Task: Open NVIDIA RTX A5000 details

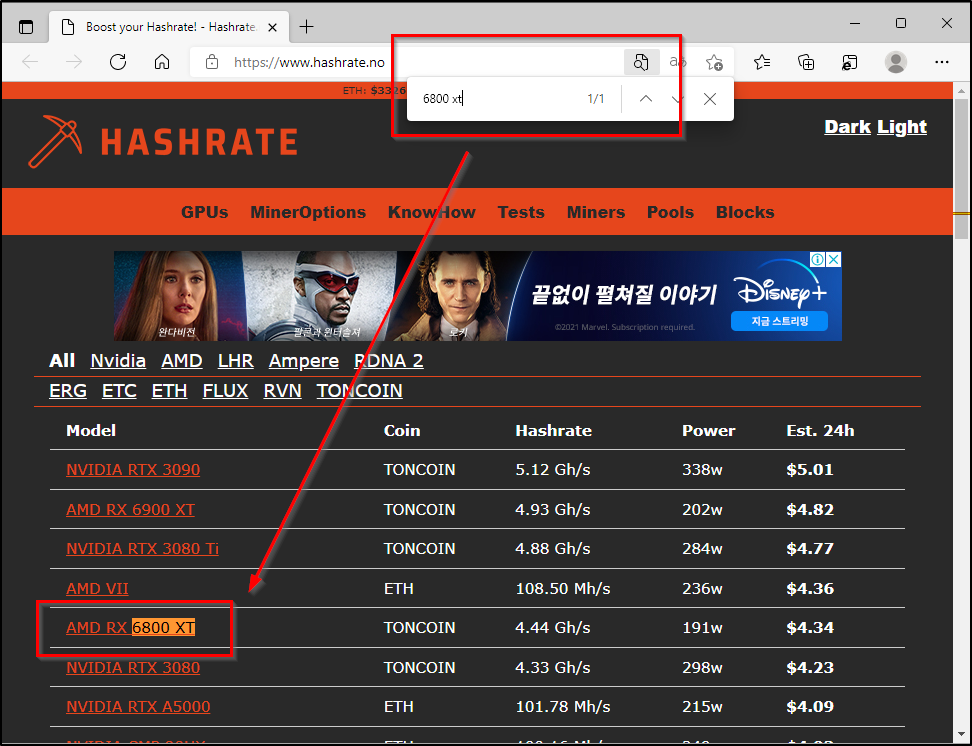Action: coord(138,706)
